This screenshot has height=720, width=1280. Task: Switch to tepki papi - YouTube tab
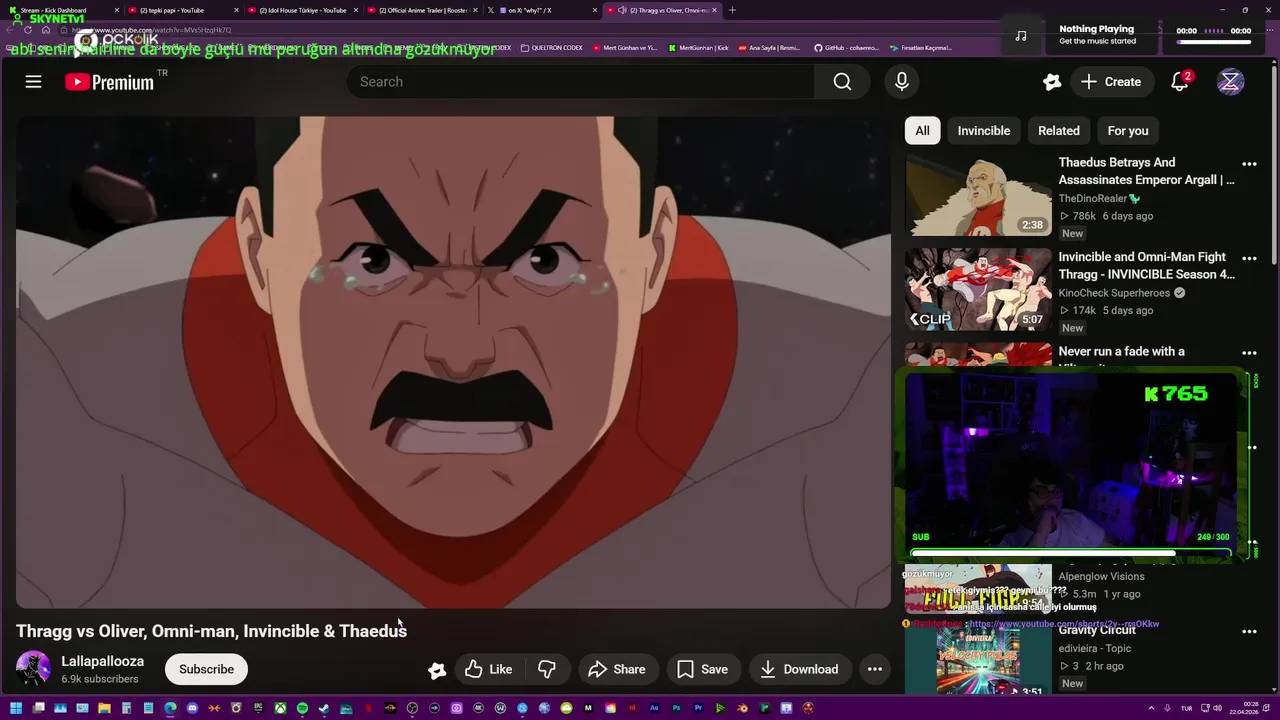point(180,10)
